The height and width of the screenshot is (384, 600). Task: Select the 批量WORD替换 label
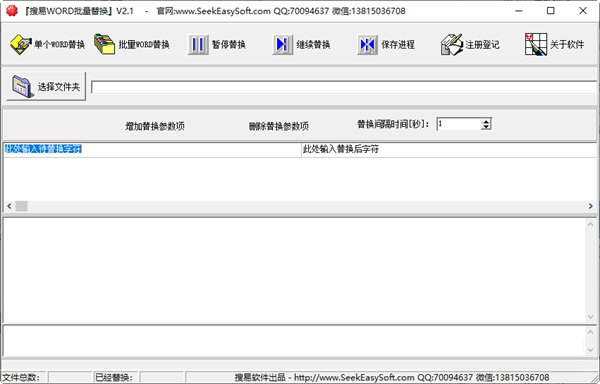coord(144,45)
